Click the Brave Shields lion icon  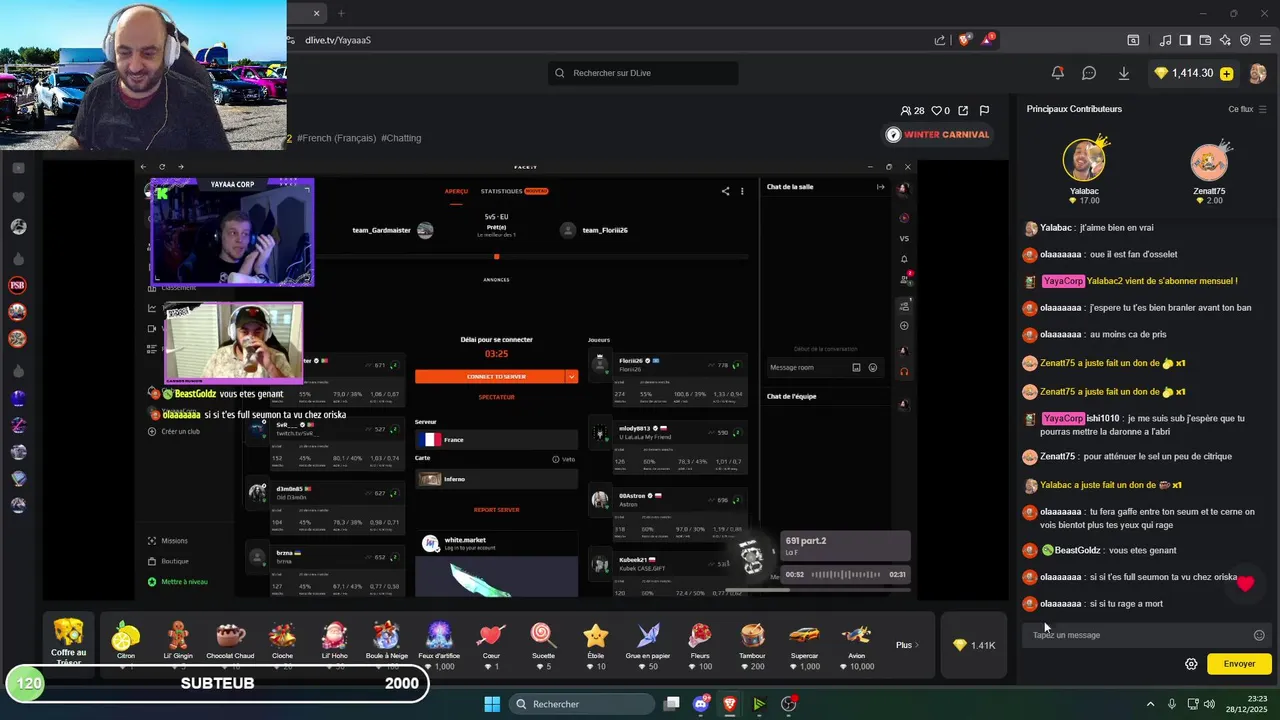pos(964,40)
